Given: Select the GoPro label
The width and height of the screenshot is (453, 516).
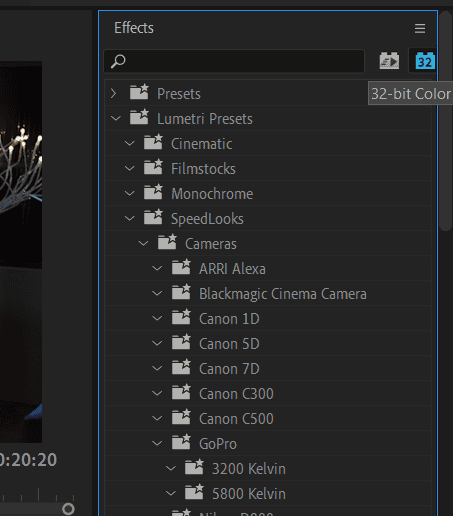Looking at the screenshot, I should 218,444.
